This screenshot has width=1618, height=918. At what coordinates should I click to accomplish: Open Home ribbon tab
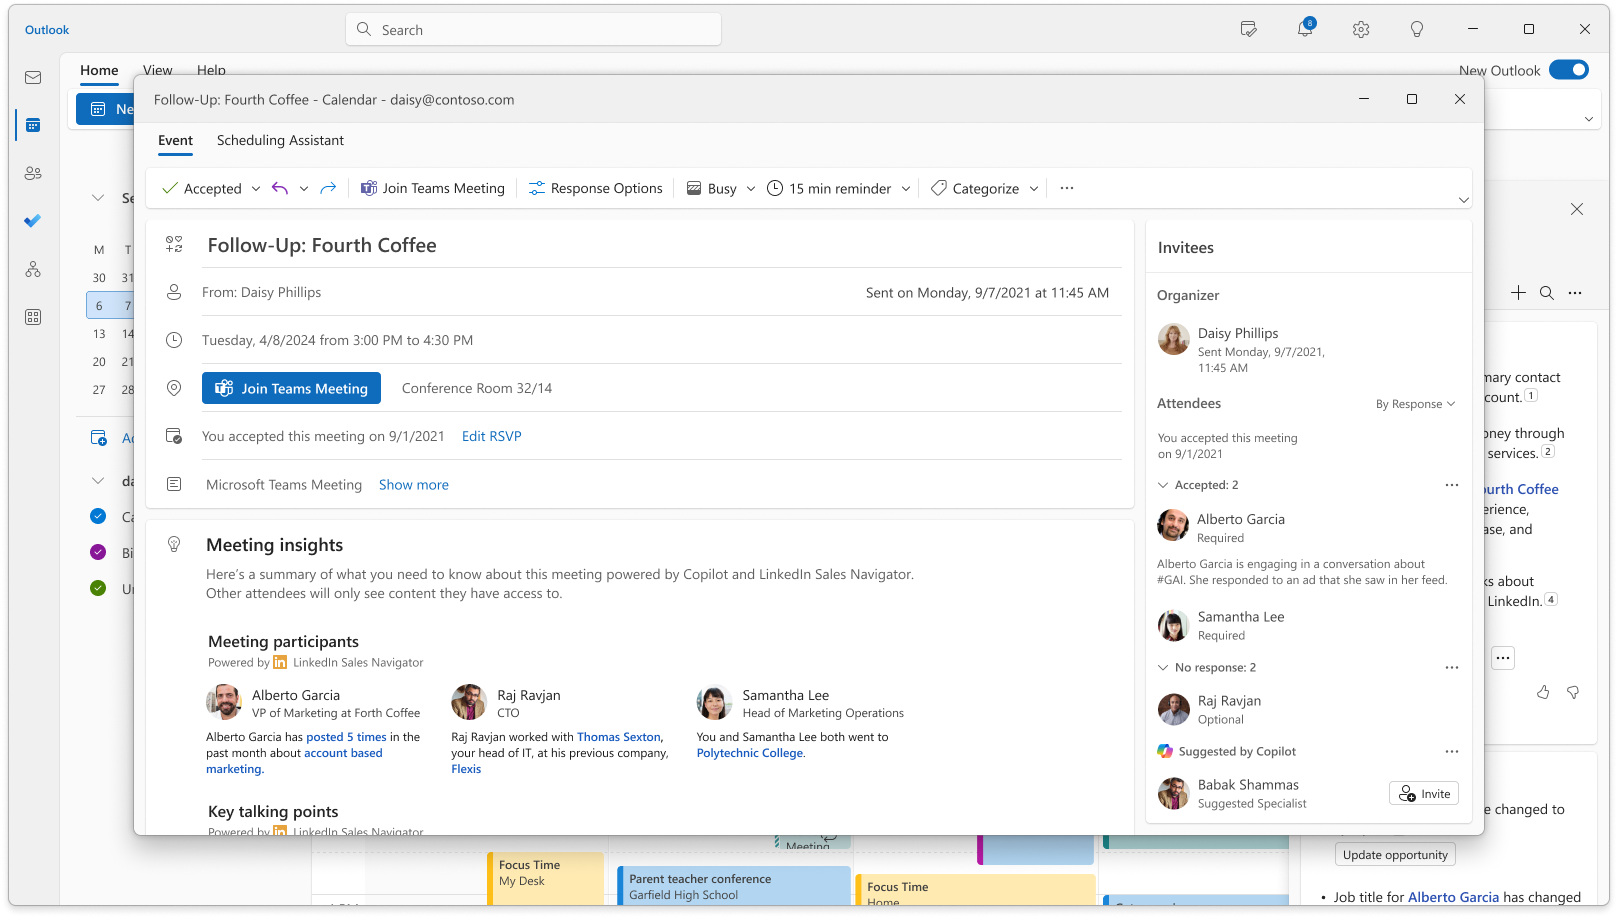point(99,70)
